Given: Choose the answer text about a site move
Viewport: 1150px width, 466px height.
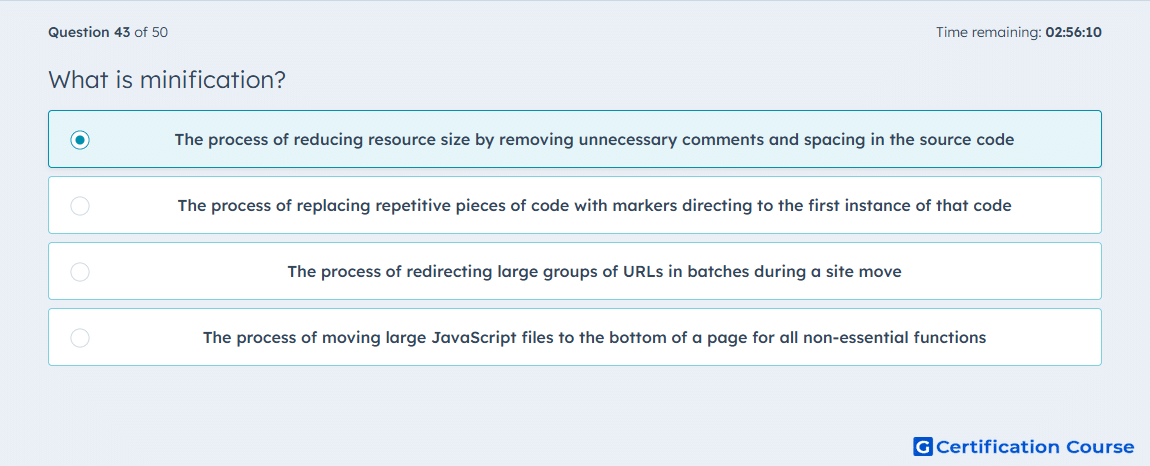Looking at the screenshot, I should click(594, 272).
